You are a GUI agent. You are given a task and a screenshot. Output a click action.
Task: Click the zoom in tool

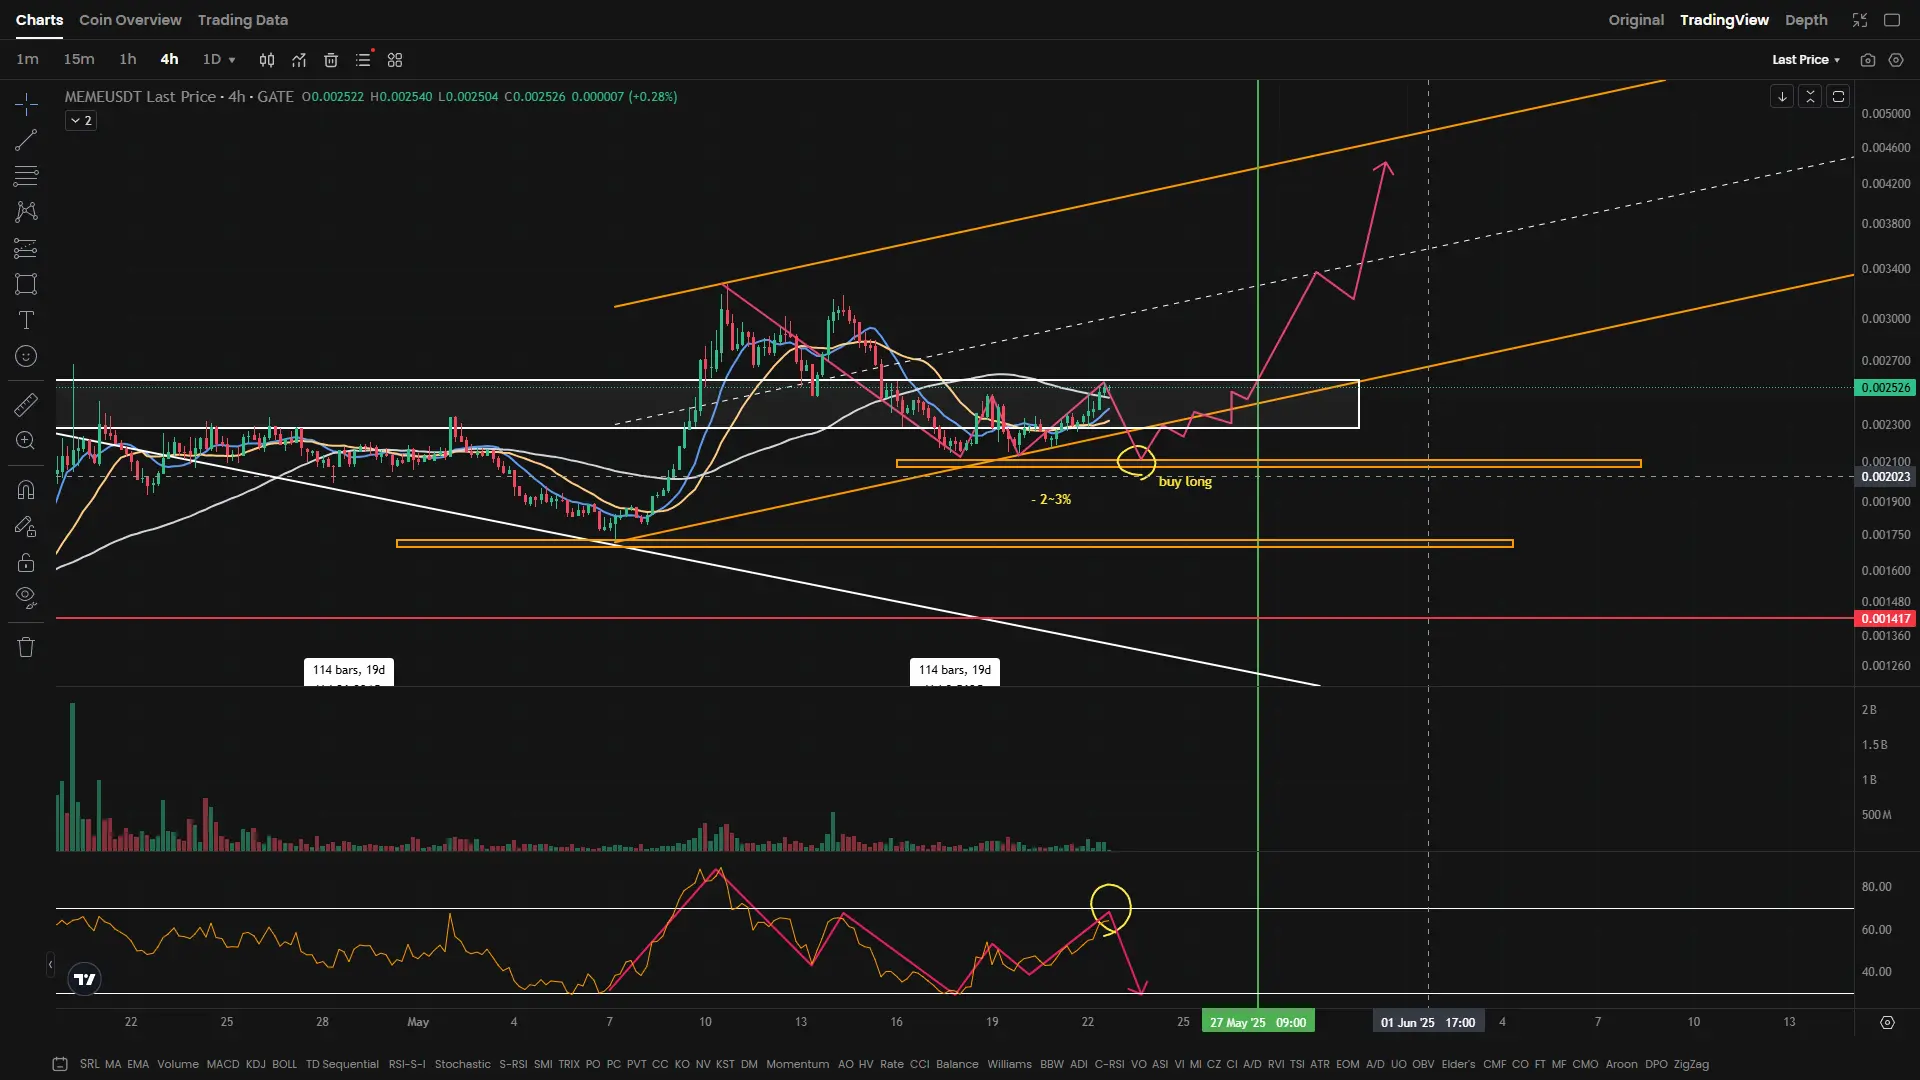26,441
